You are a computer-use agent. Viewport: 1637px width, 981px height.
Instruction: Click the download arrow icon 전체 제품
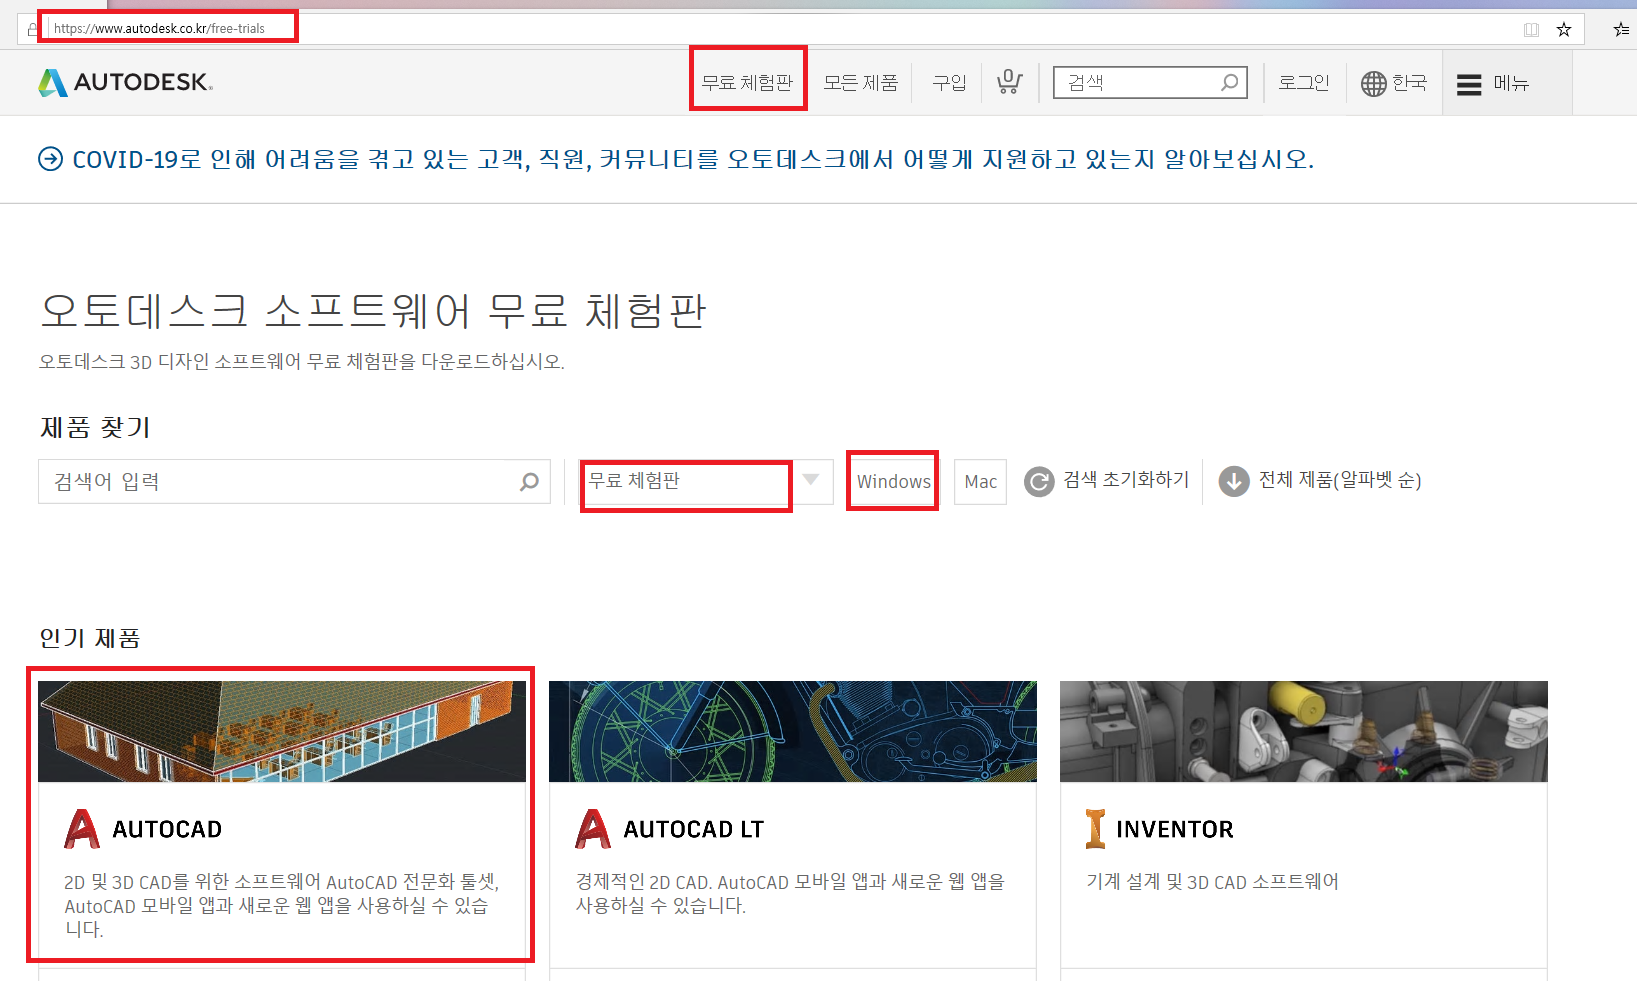click(x=1234, y=482)
